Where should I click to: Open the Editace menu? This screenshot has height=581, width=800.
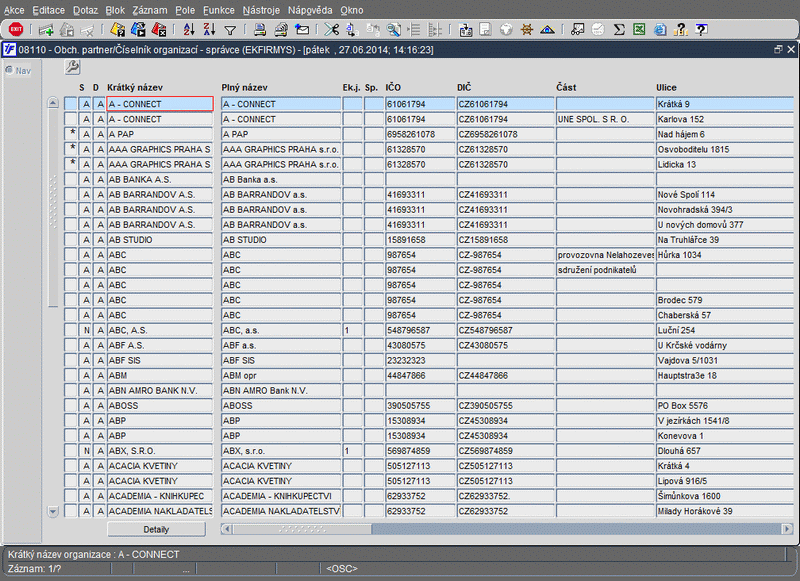click(x=48, y=9)
